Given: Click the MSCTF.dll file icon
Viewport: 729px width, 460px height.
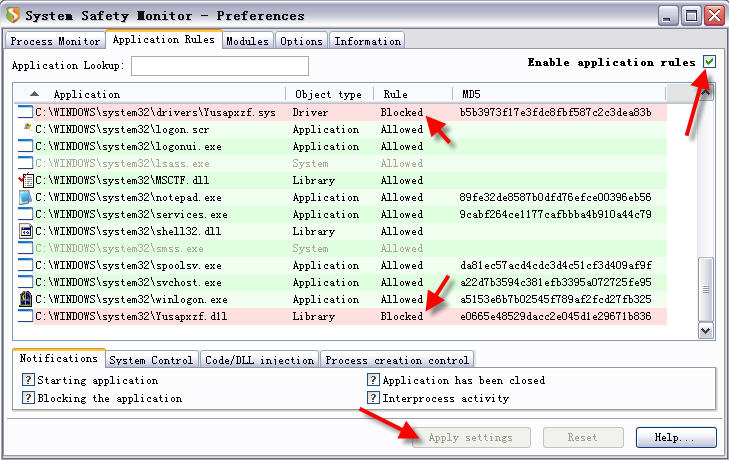Looking at the screenshot, I should point(26,180).
